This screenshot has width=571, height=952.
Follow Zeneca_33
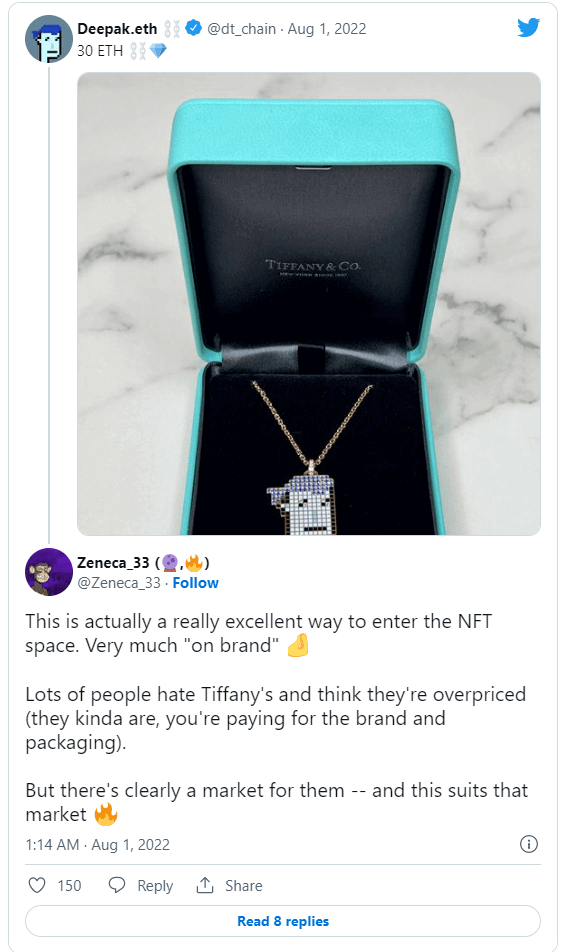pyautogui.click(x=195, y=583)
